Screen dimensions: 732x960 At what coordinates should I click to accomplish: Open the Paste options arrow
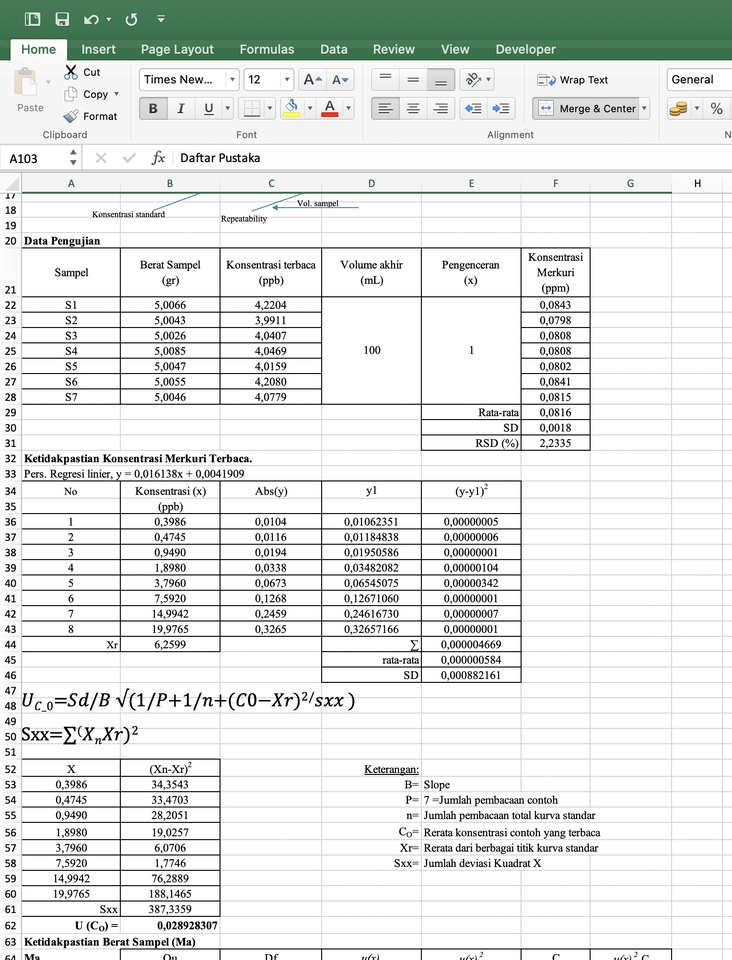pos(48,82)
